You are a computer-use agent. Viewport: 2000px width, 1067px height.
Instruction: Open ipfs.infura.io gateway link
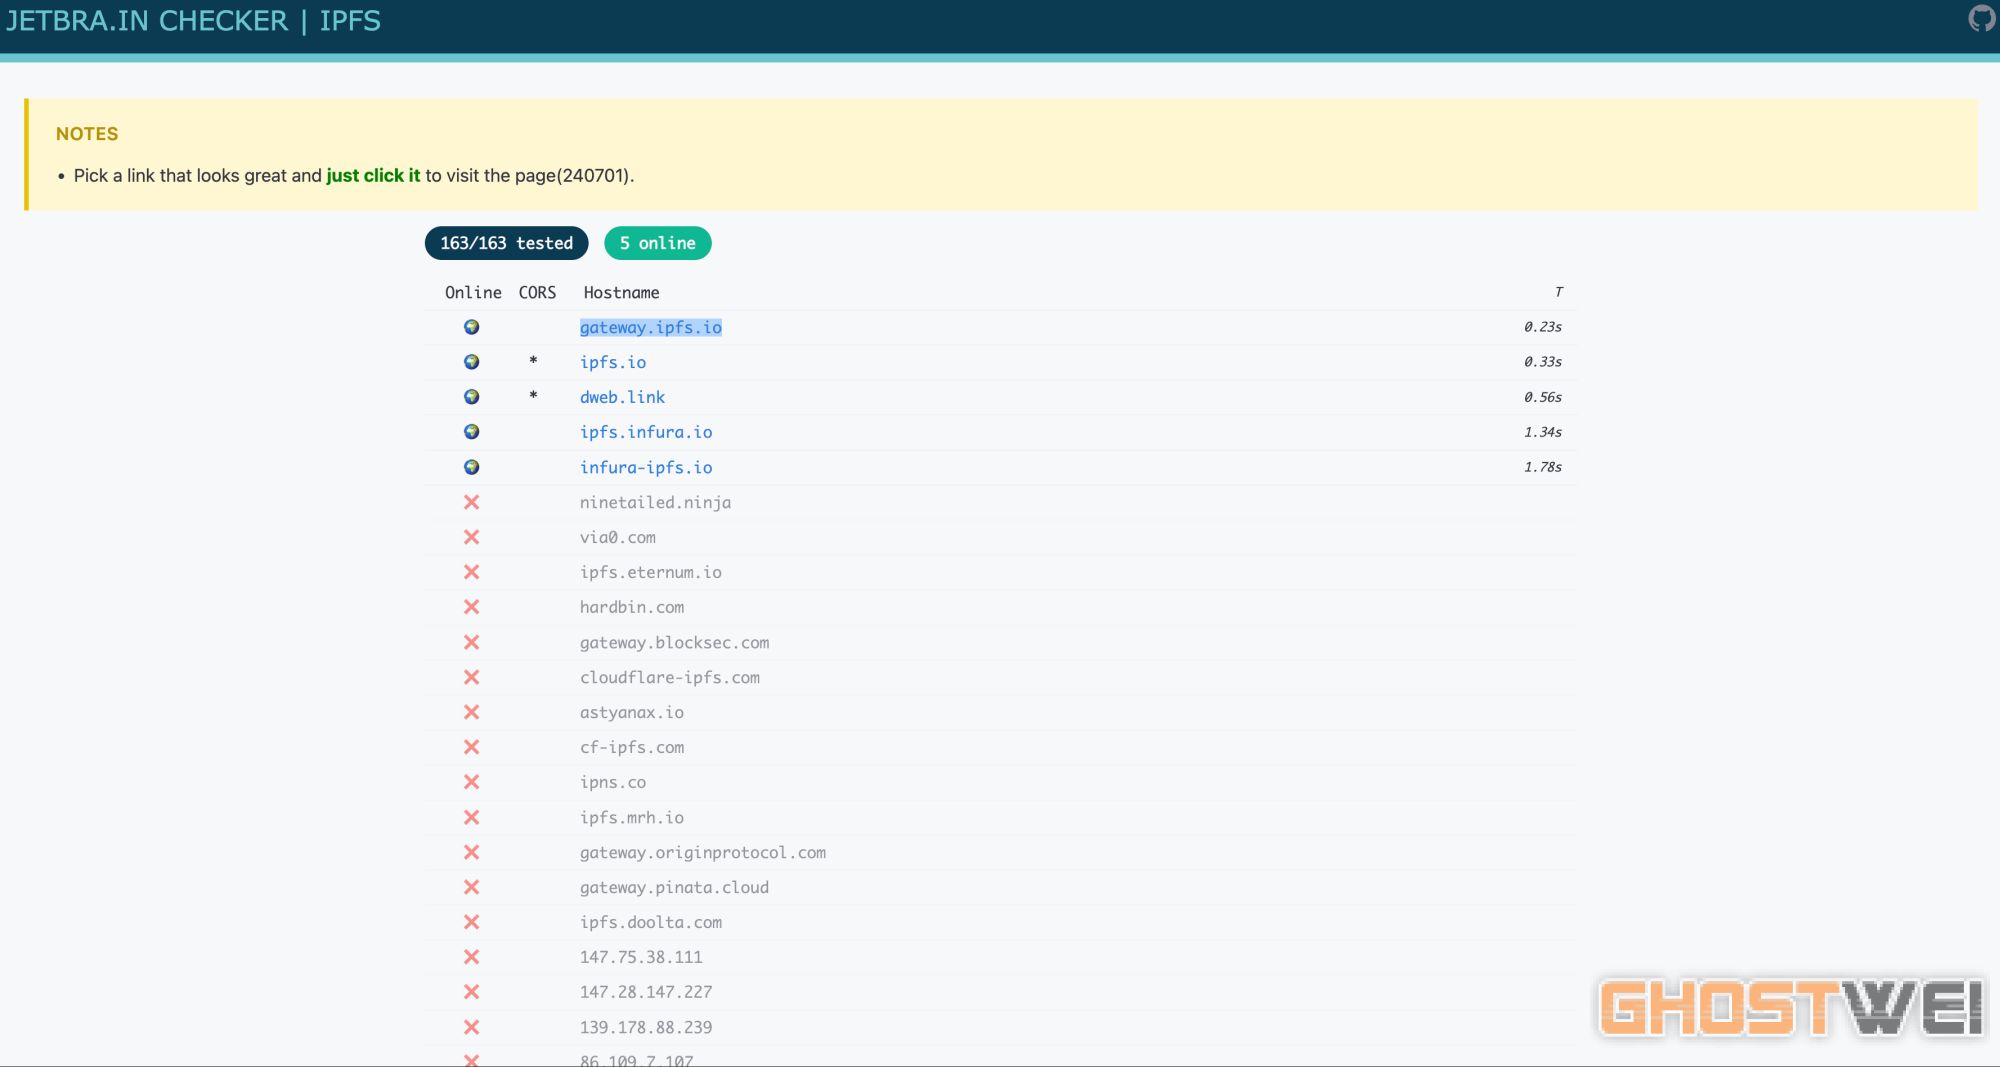(x=645, y=432)
